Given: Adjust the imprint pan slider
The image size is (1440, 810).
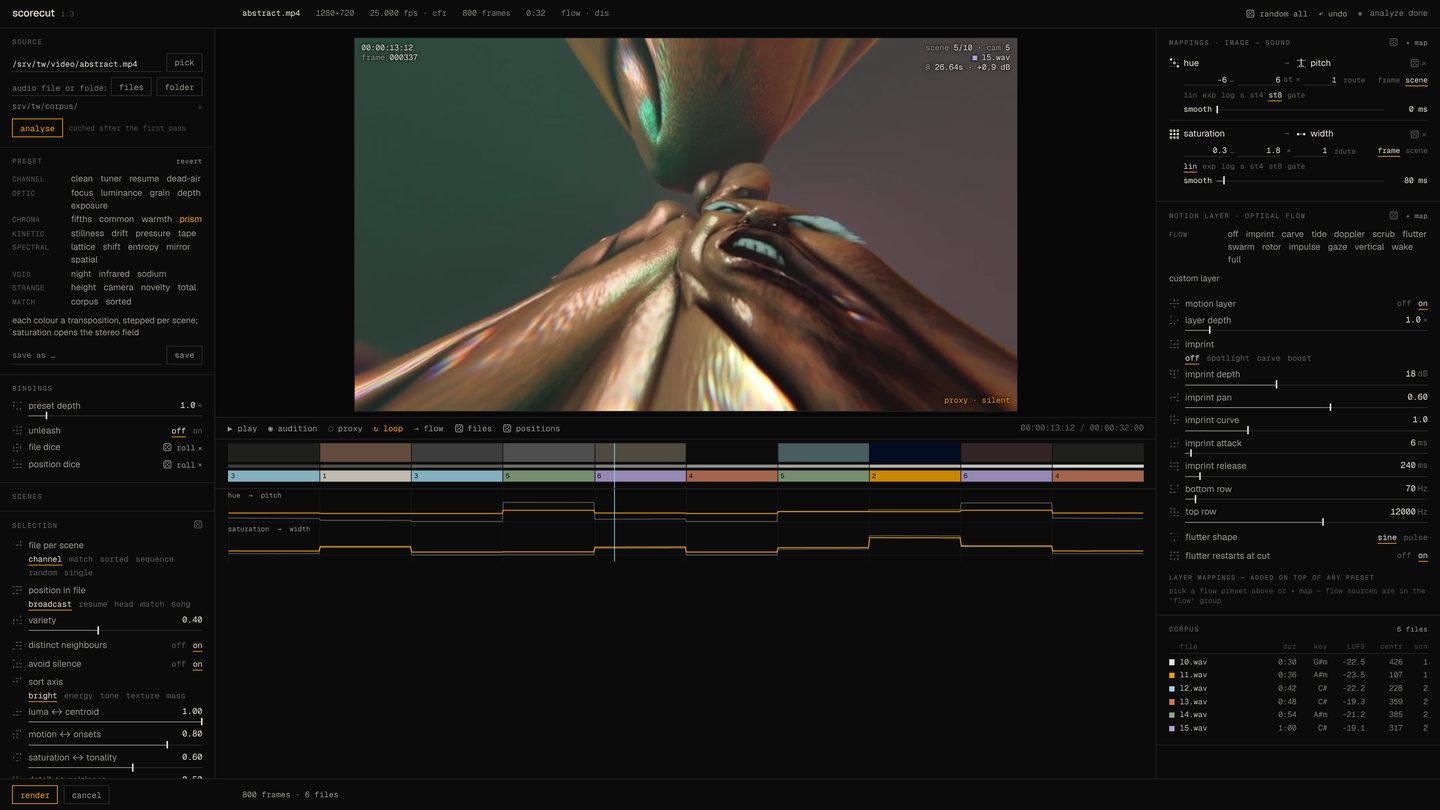Looking at the screenshot, I should [1306, 407].
